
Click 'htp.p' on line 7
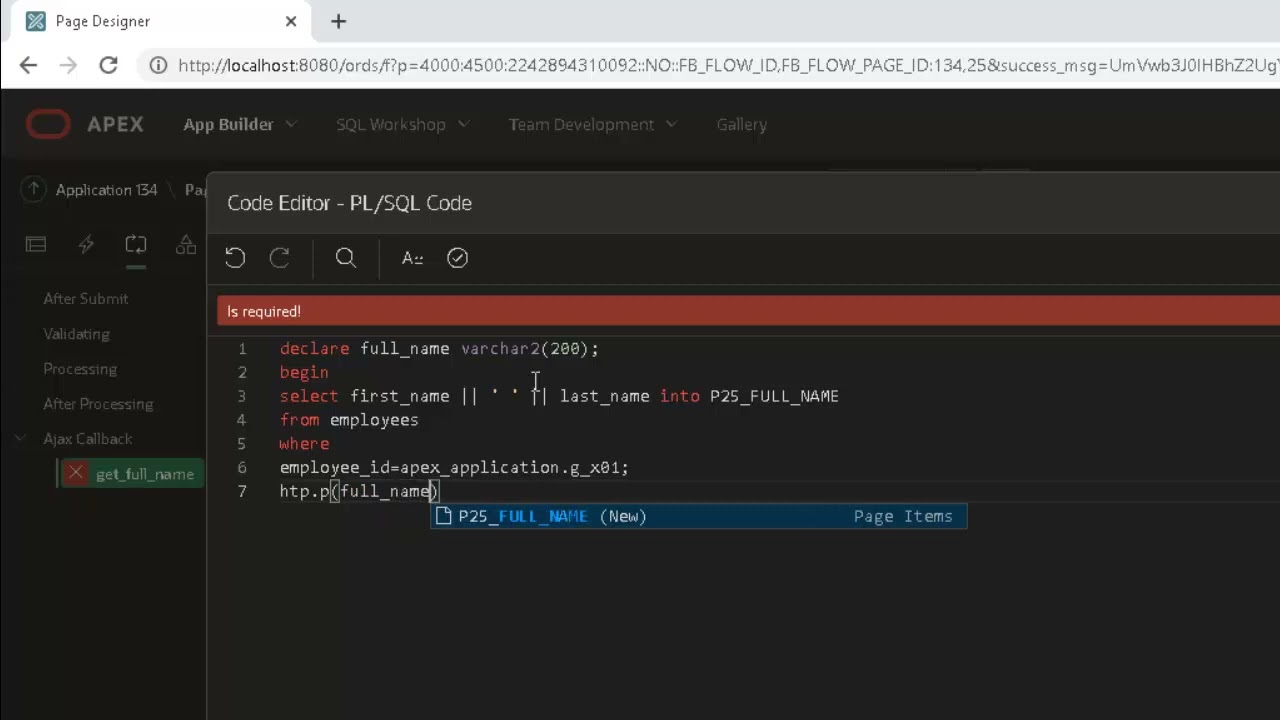tap(305, 491)
